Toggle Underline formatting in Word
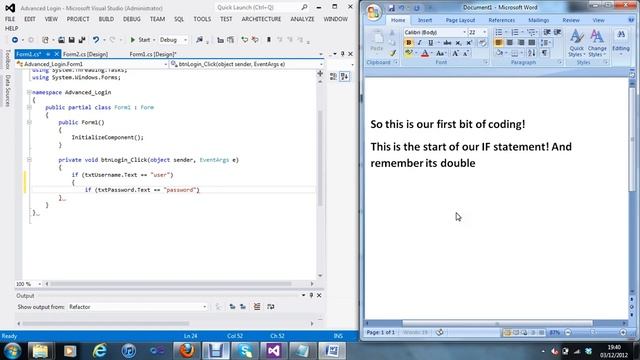640x360 pixels. coord(430,42)
